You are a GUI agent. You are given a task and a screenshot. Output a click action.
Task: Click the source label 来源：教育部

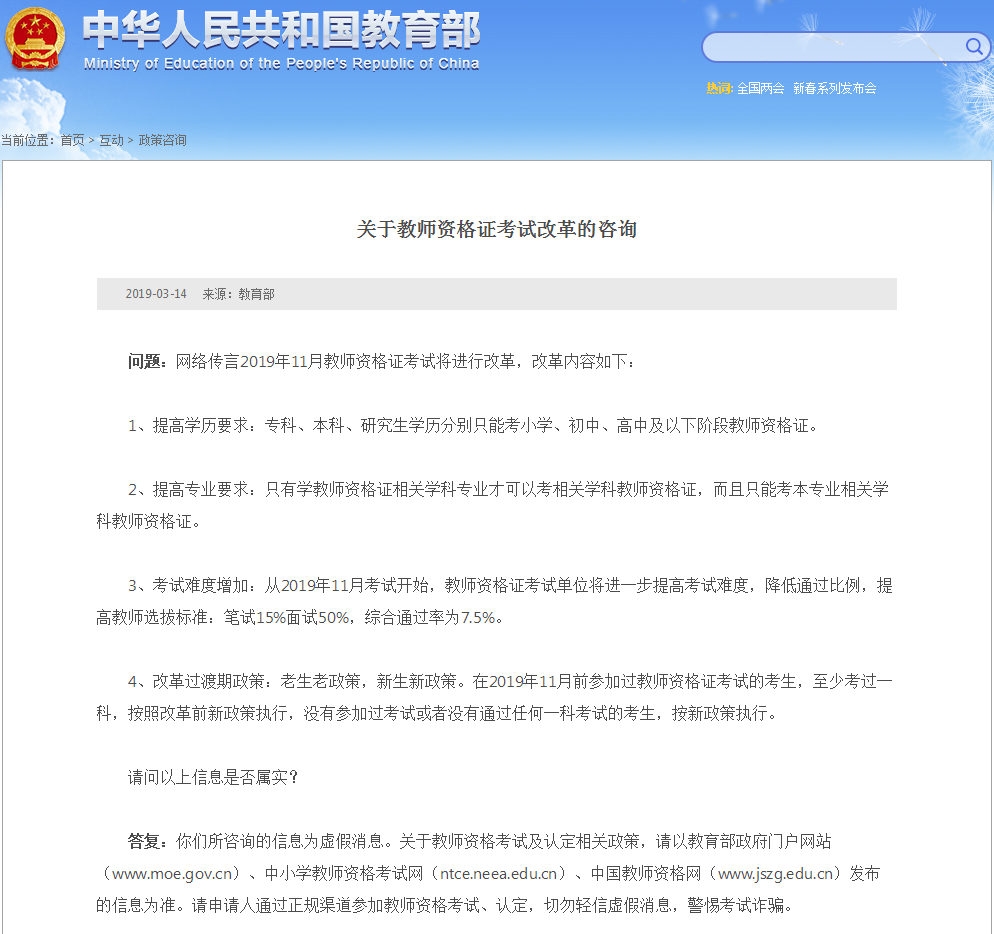238,294
